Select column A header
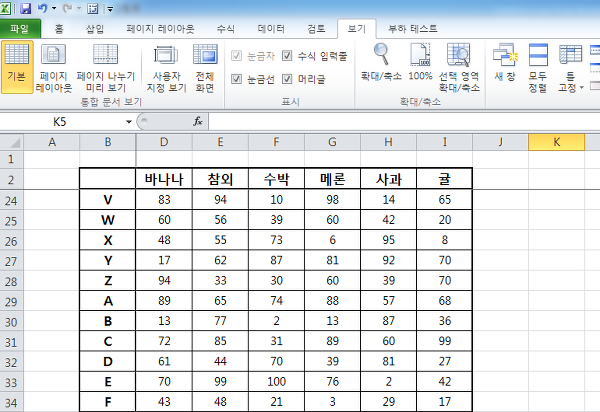Image resolution: width=600 pixels, height=412 pixels. click(x=52, y=142)
